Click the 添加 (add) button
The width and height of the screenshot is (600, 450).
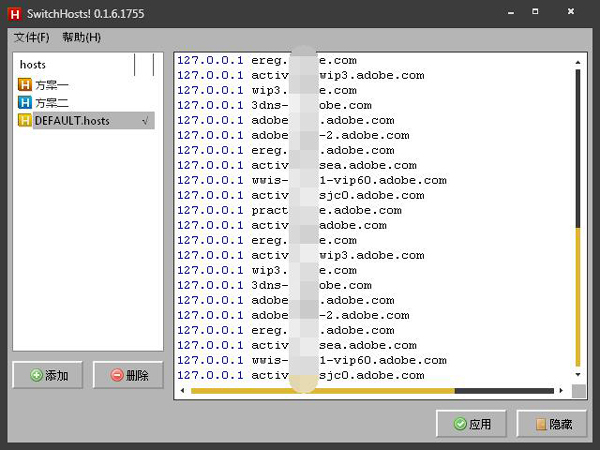click(x=48, y=375)
